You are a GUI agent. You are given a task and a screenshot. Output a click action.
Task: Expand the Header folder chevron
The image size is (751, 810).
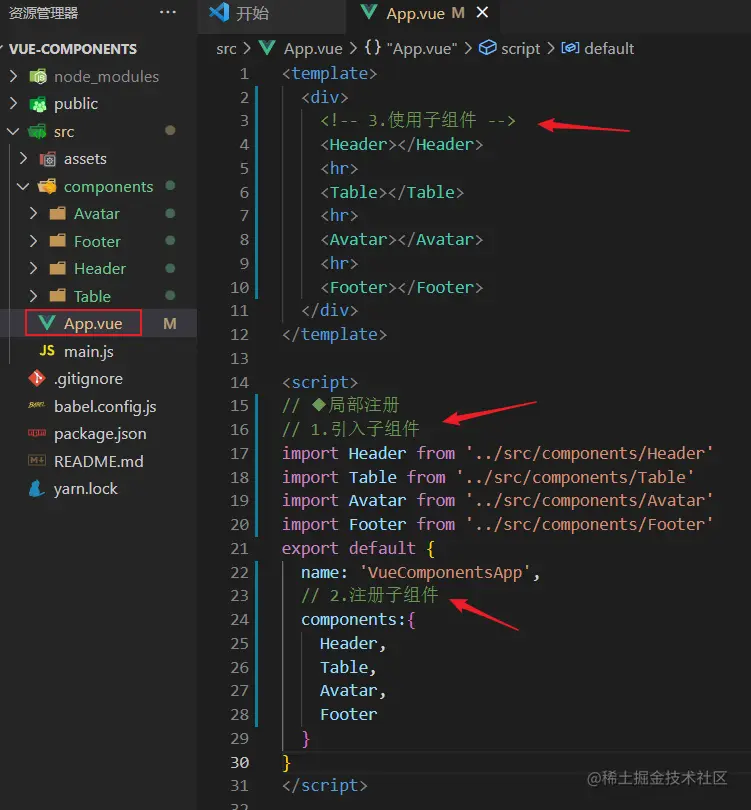click(34, 268)
